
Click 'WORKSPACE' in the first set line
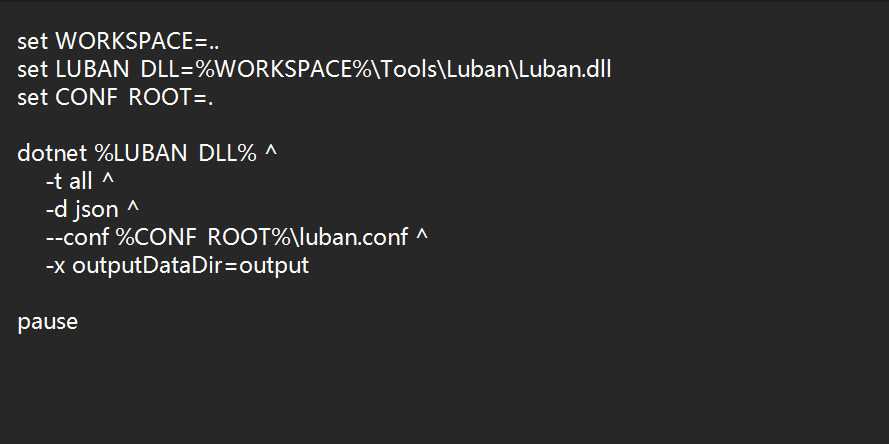(126, 42)
